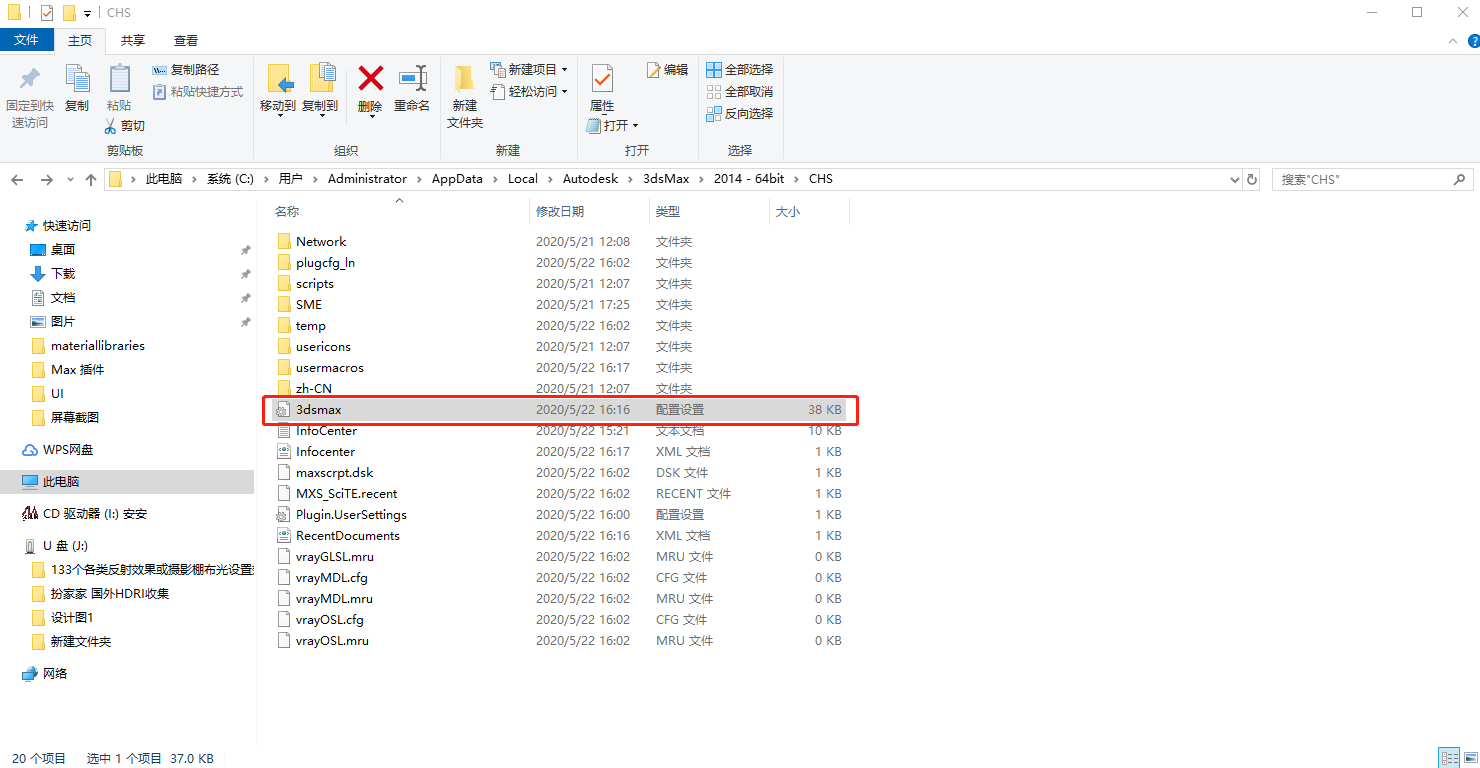The width and height of the screenshot is (1480, 768).
Task: Sort by the Size (大小) column header
Action: [788, 212]
